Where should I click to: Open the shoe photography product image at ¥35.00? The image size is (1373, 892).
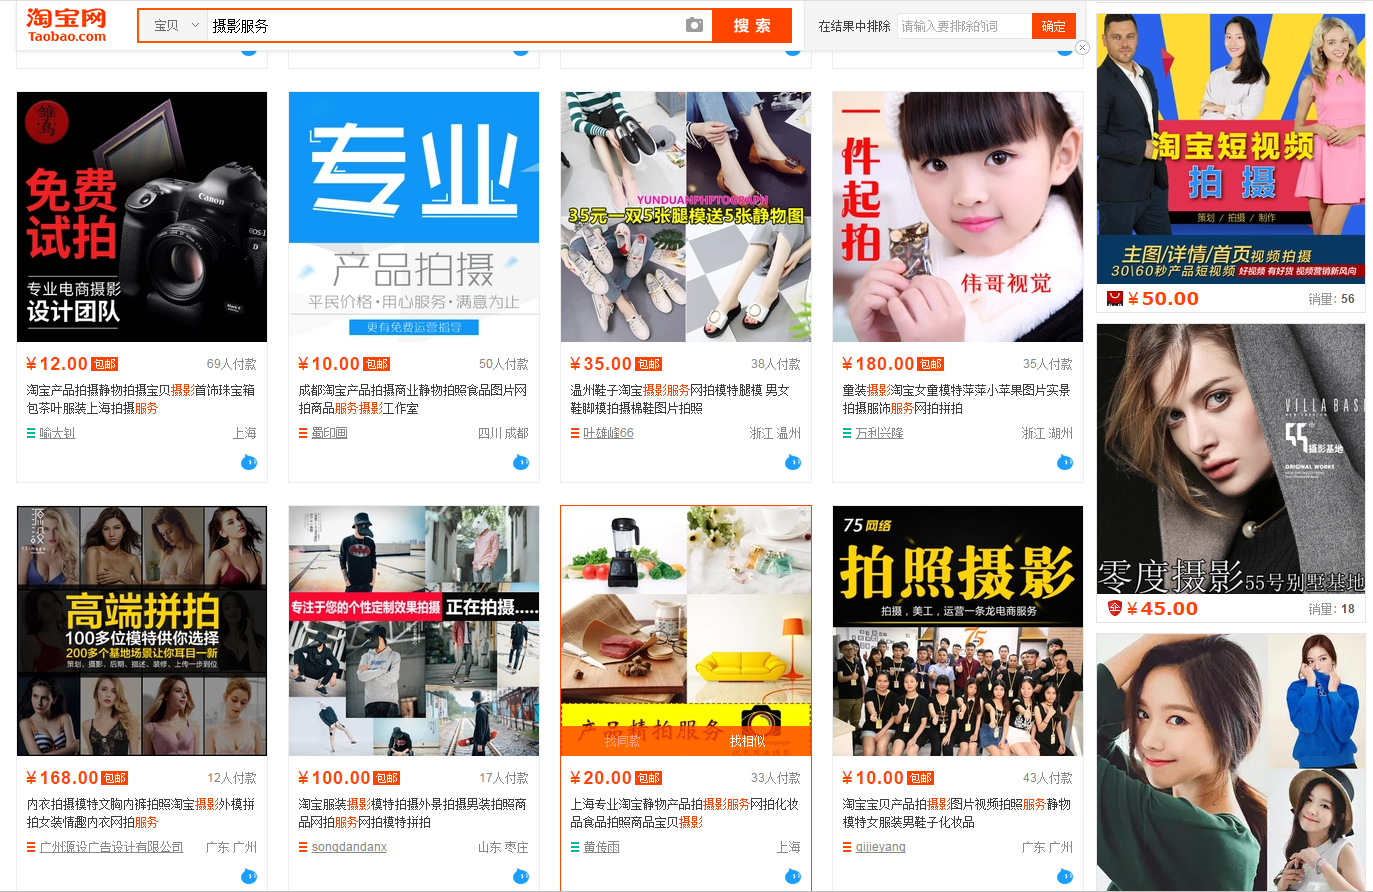coord(686,217)
